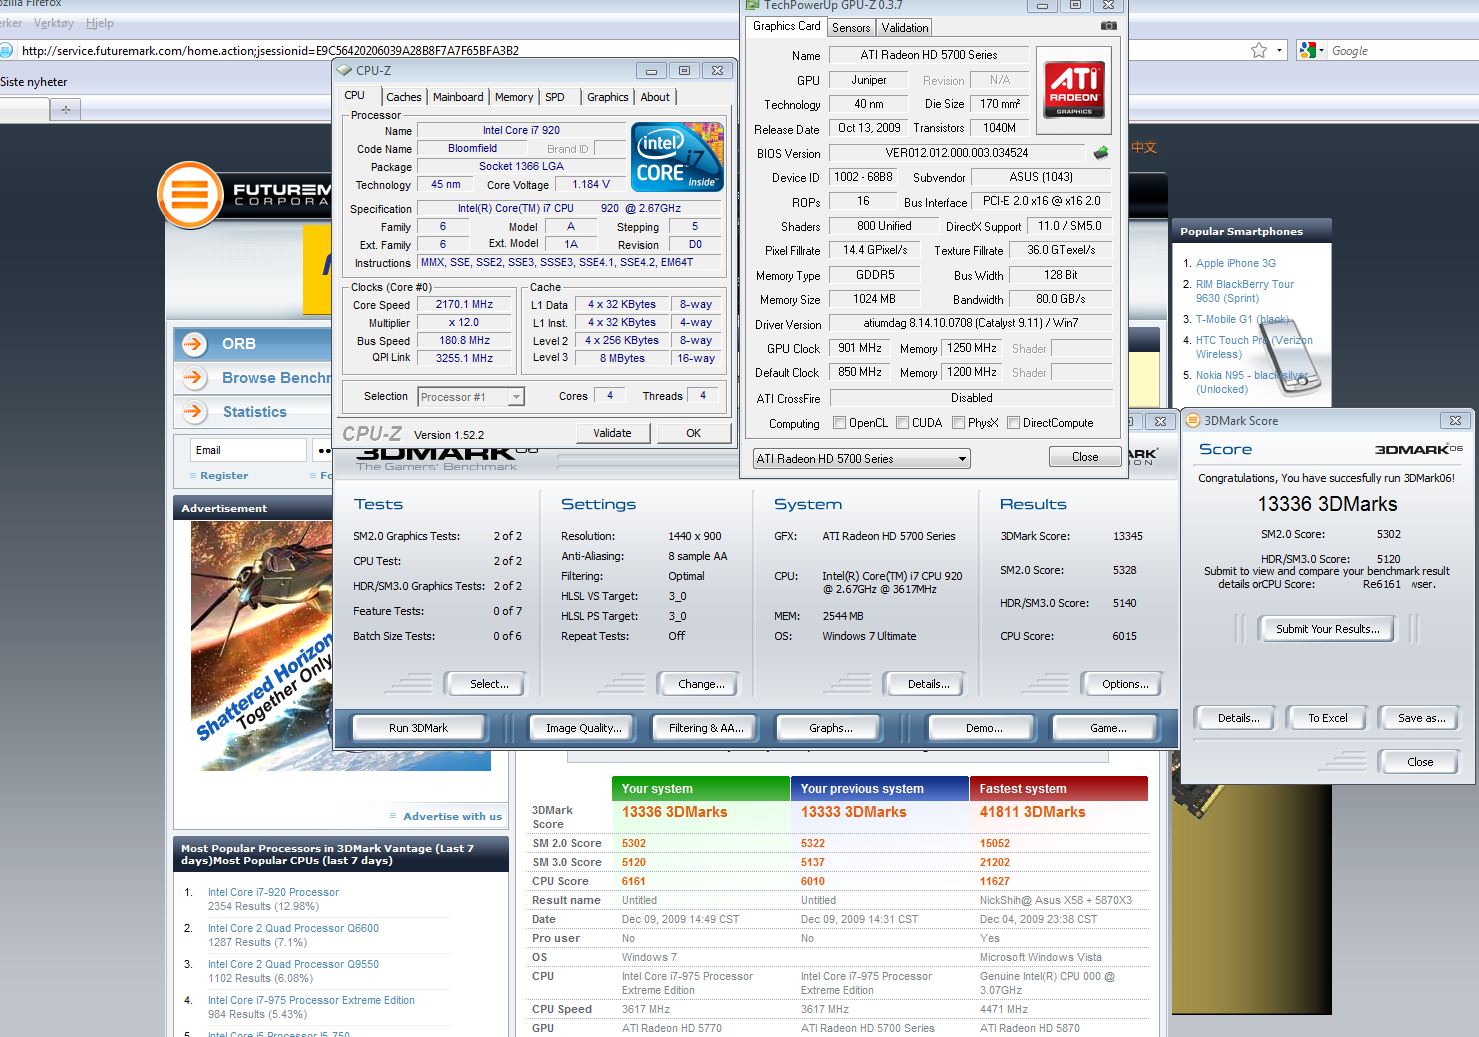Toggle the PhysX checkbox in GPU-Z
The width and height of the screenshot is (1479, 1037).
click(958, 423)
